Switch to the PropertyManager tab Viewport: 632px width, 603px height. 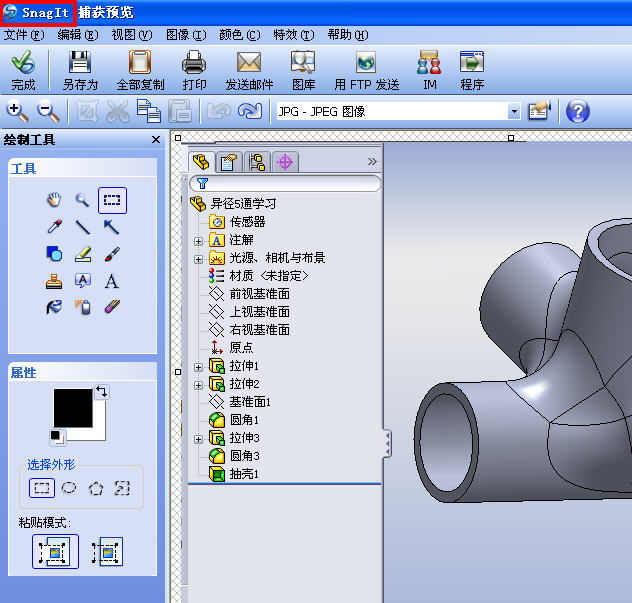tap(229, 162)
